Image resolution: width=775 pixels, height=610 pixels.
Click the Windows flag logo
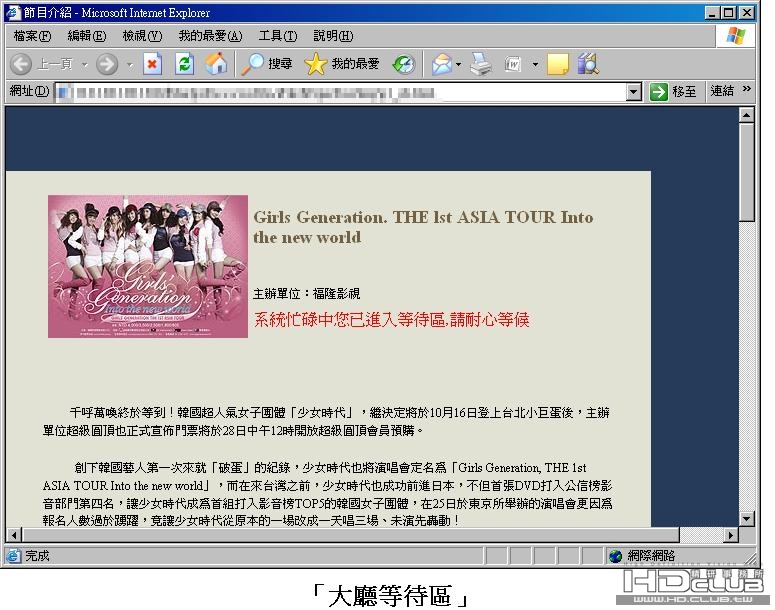(x=735, y=36)
